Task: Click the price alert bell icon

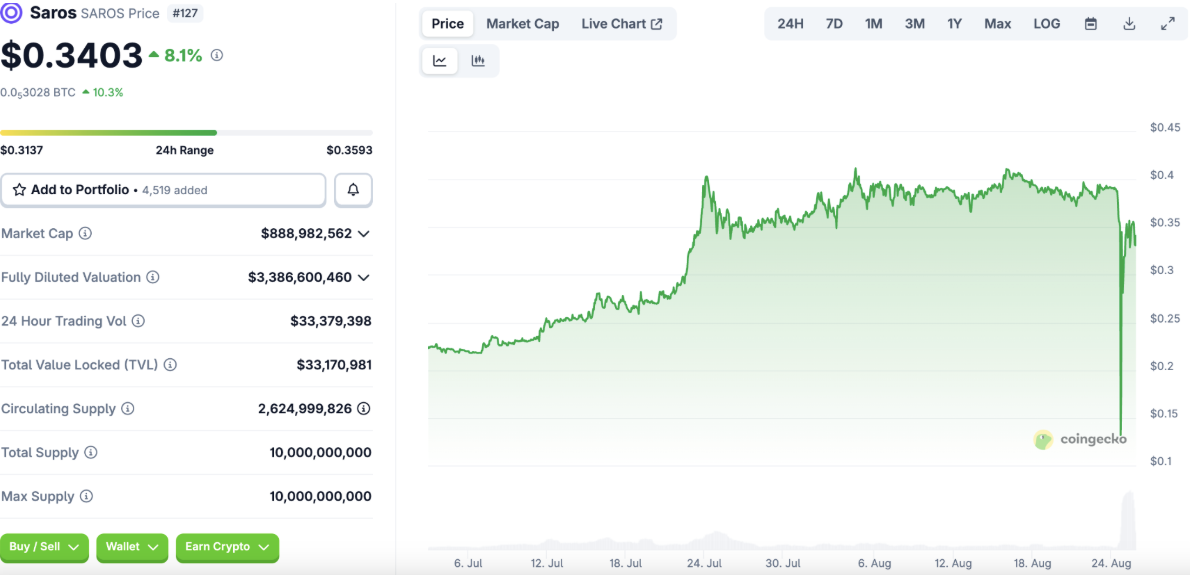Action: [x=353, y=190]
